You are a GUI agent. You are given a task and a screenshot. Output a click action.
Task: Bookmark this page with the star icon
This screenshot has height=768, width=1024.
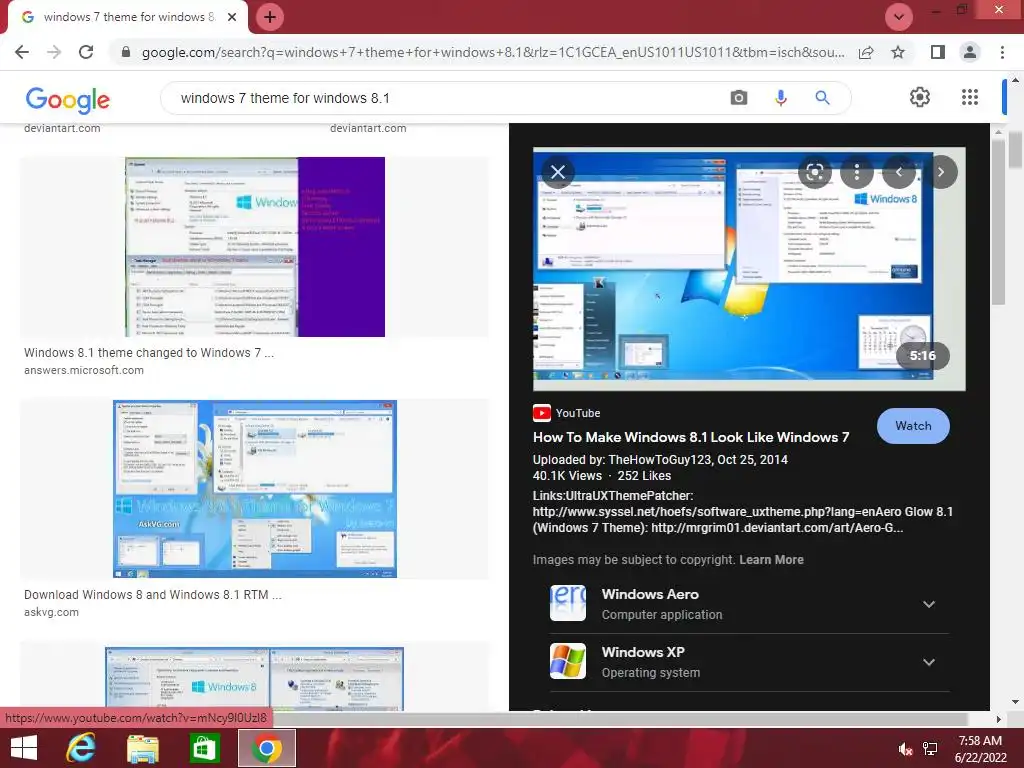pos(898,52)
